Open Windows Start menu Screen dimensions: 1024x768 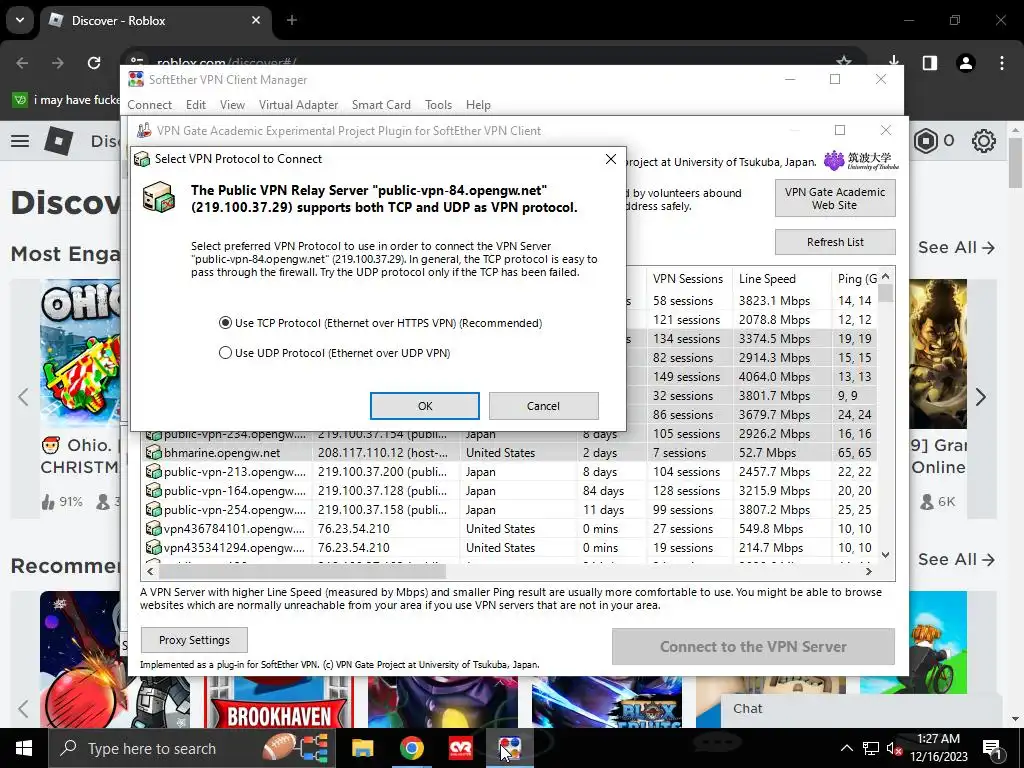(x=24, y=748)
